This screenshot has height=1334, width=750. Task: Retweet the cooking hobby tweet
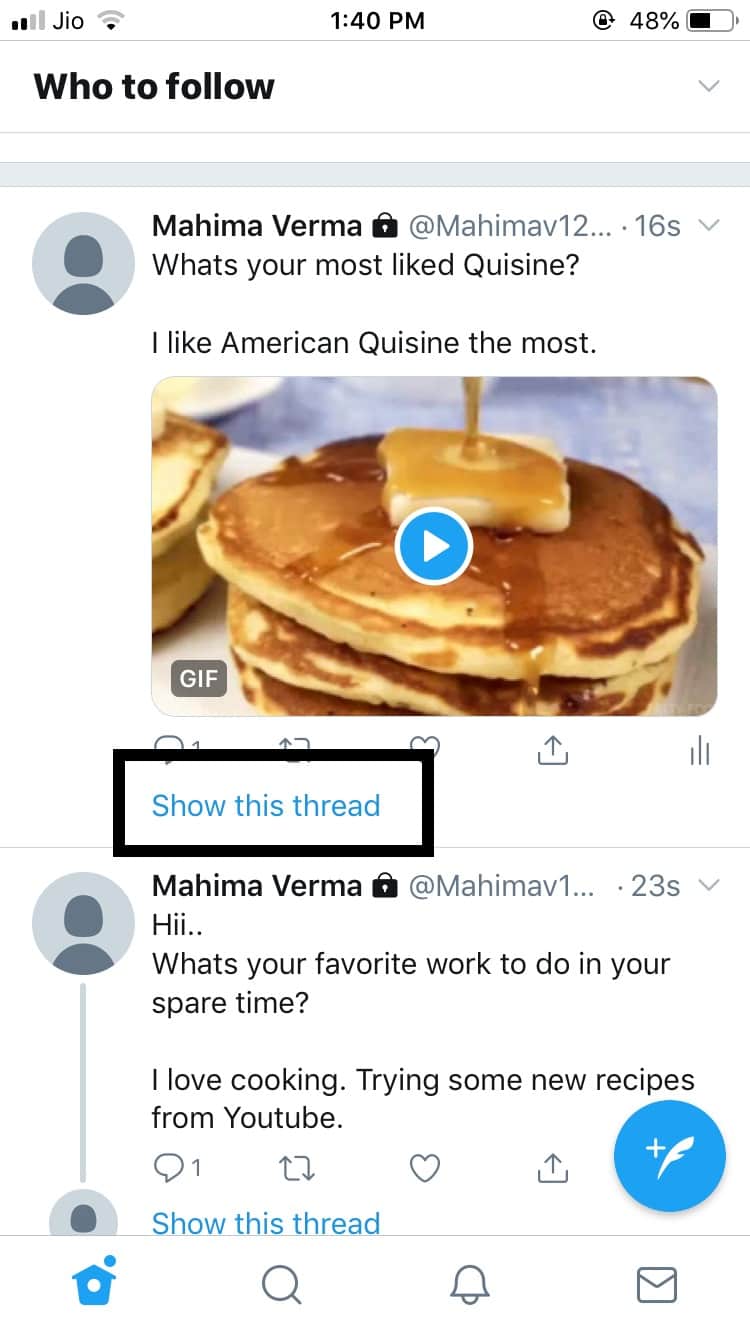tap(296, 1167)
